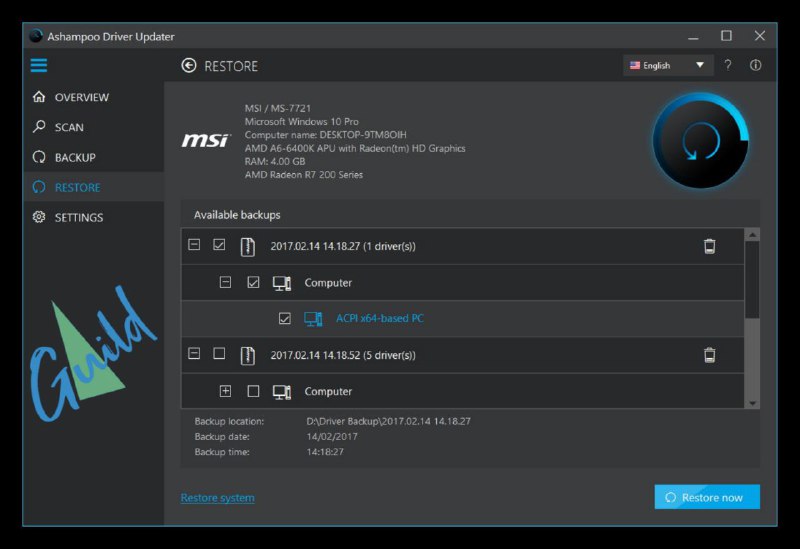Select the 2017.02.14 14.18.27 (1 driver(s)) row
Screen dimensions: 800x549
click(463, 246)
